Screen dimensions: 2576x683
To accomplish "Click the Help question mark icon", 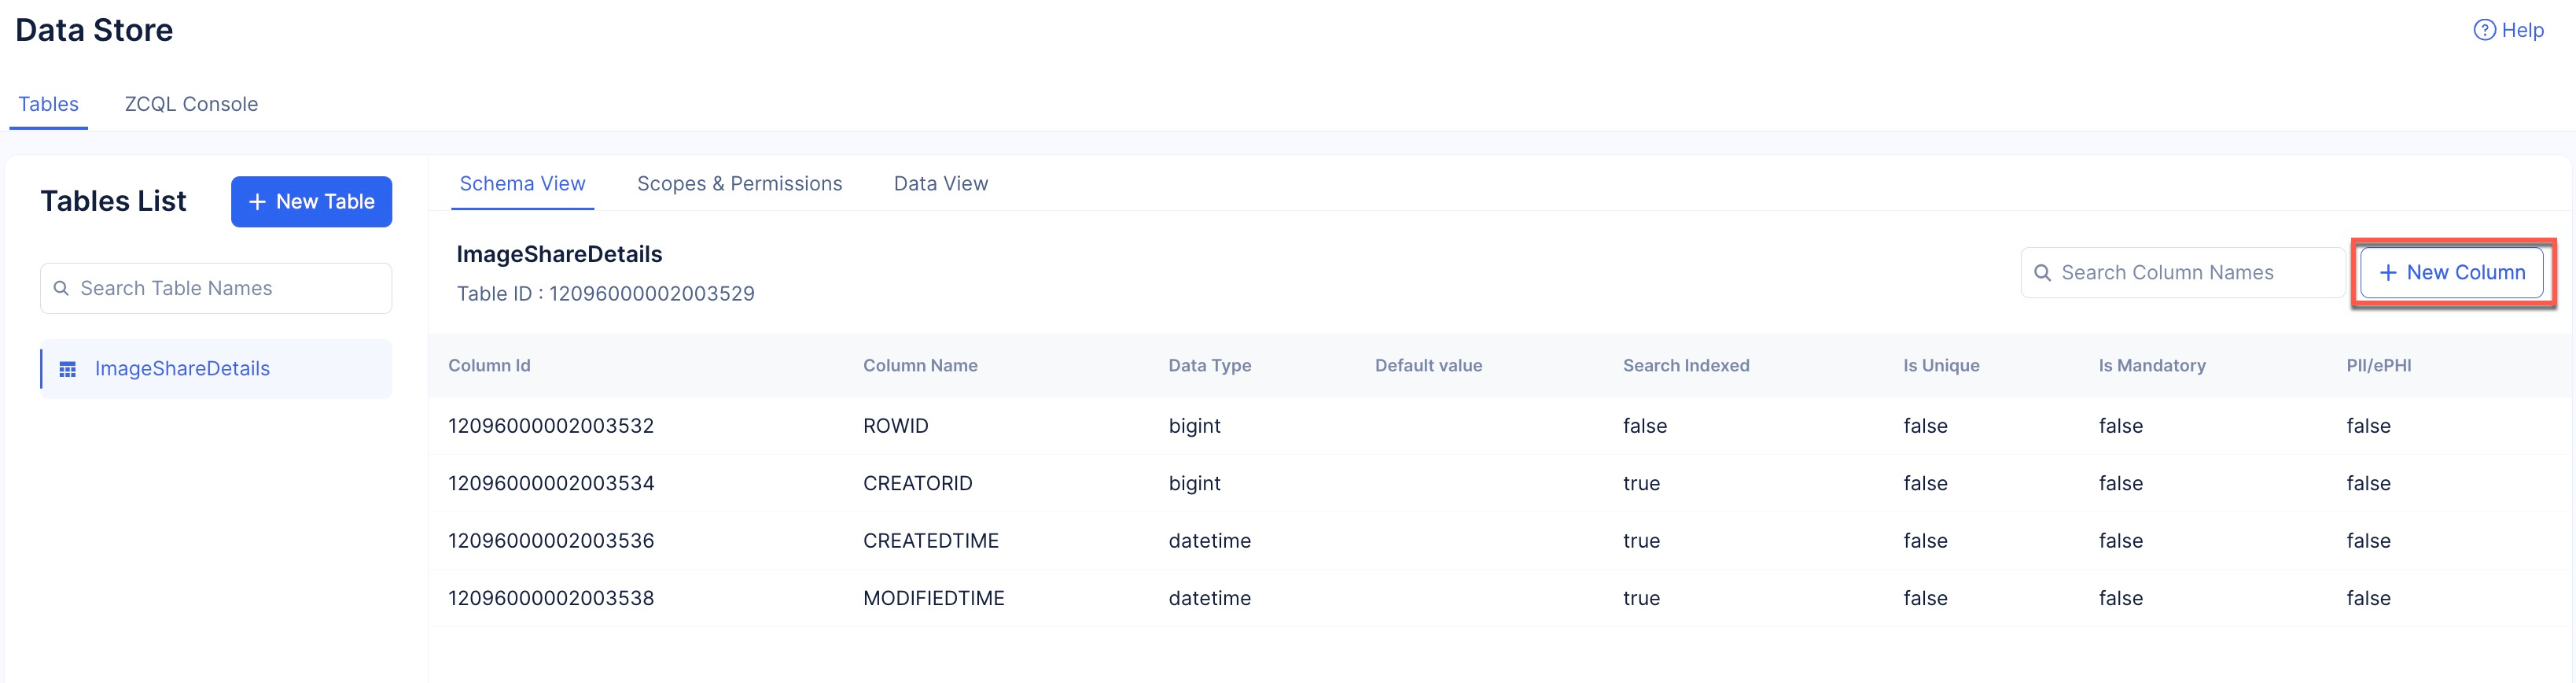I will tap(2484, 30).
